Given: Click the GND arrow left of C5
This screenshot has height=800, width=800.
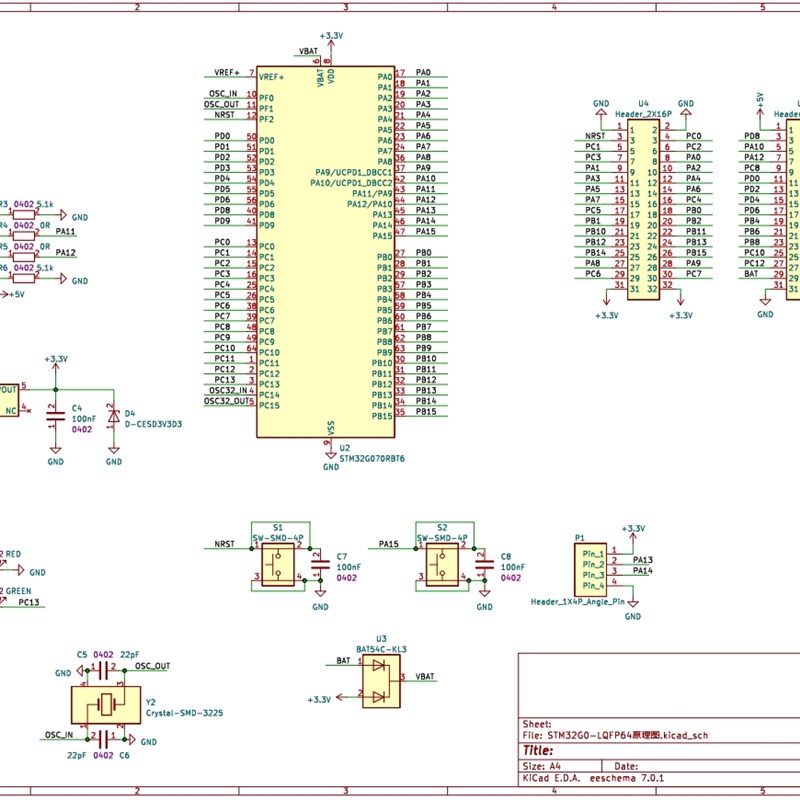Looking at the screenshot, I should point(69,671).
